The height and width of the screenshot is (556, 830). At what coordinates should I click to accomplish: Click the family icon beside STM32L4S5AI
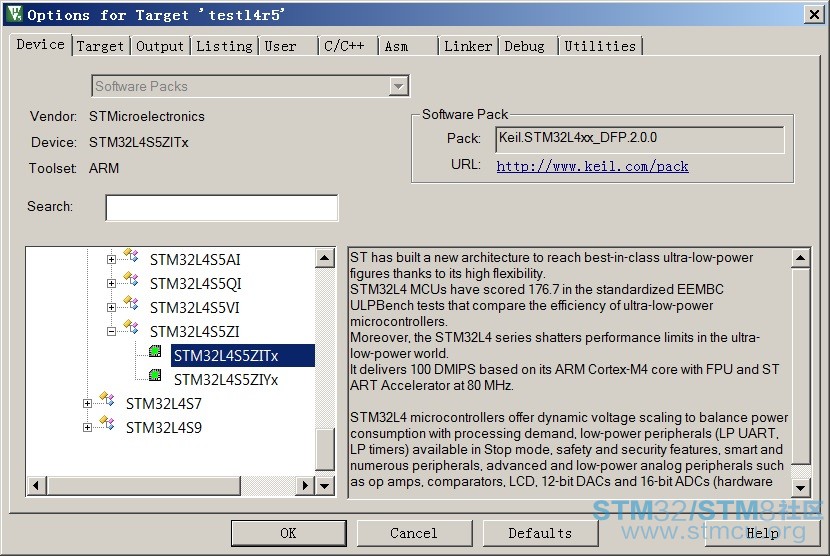[x=131, y=256]
